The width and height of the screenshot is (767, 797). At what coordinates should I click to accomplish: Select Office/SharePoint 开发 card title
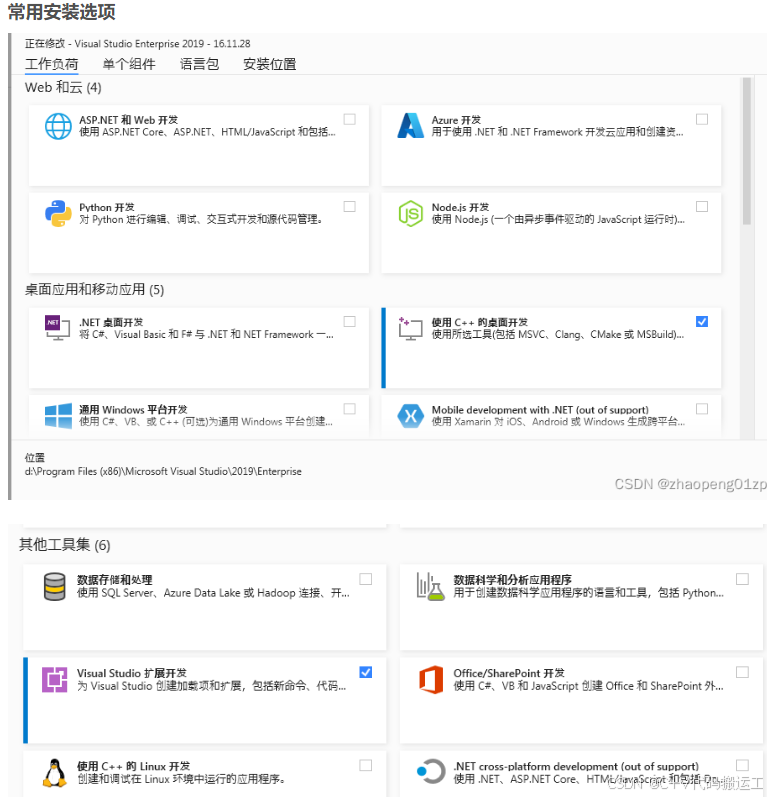point(509,673)
